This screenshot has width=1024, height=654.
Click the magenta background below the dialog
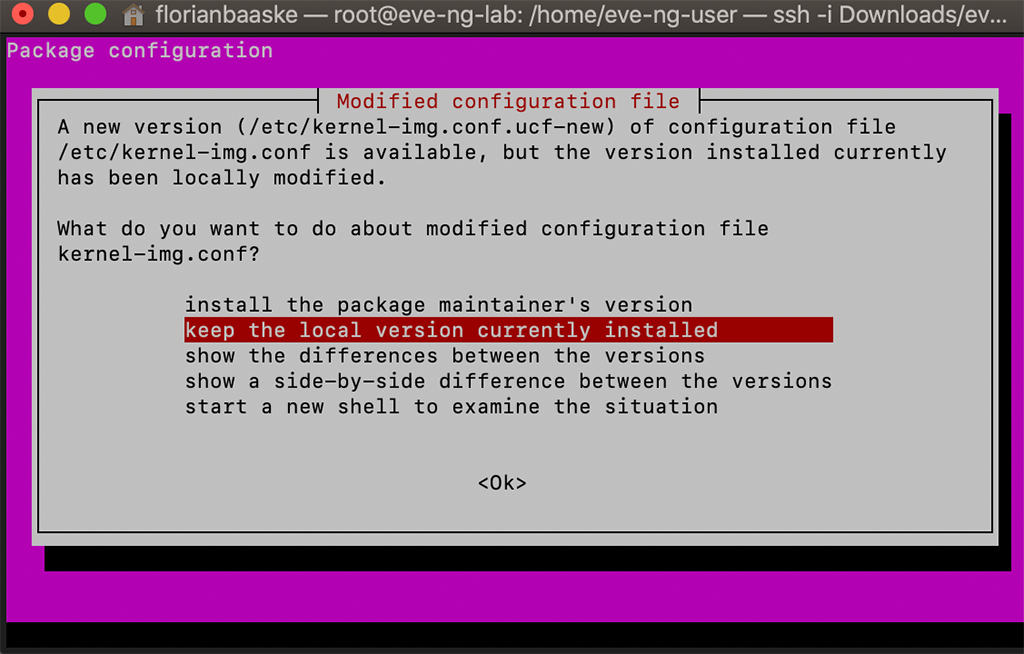coord(512,597)
